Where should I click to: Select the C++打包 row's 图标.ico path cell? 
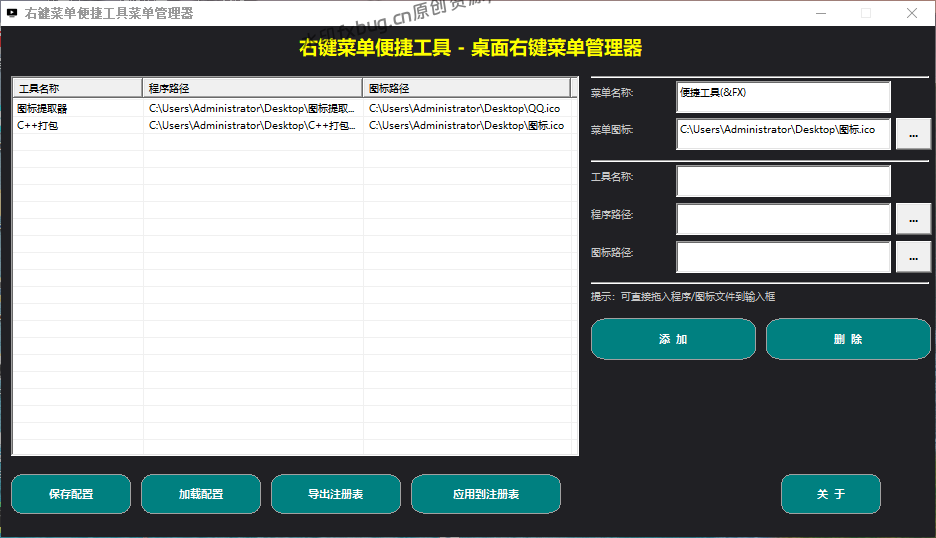coord(469,125)
